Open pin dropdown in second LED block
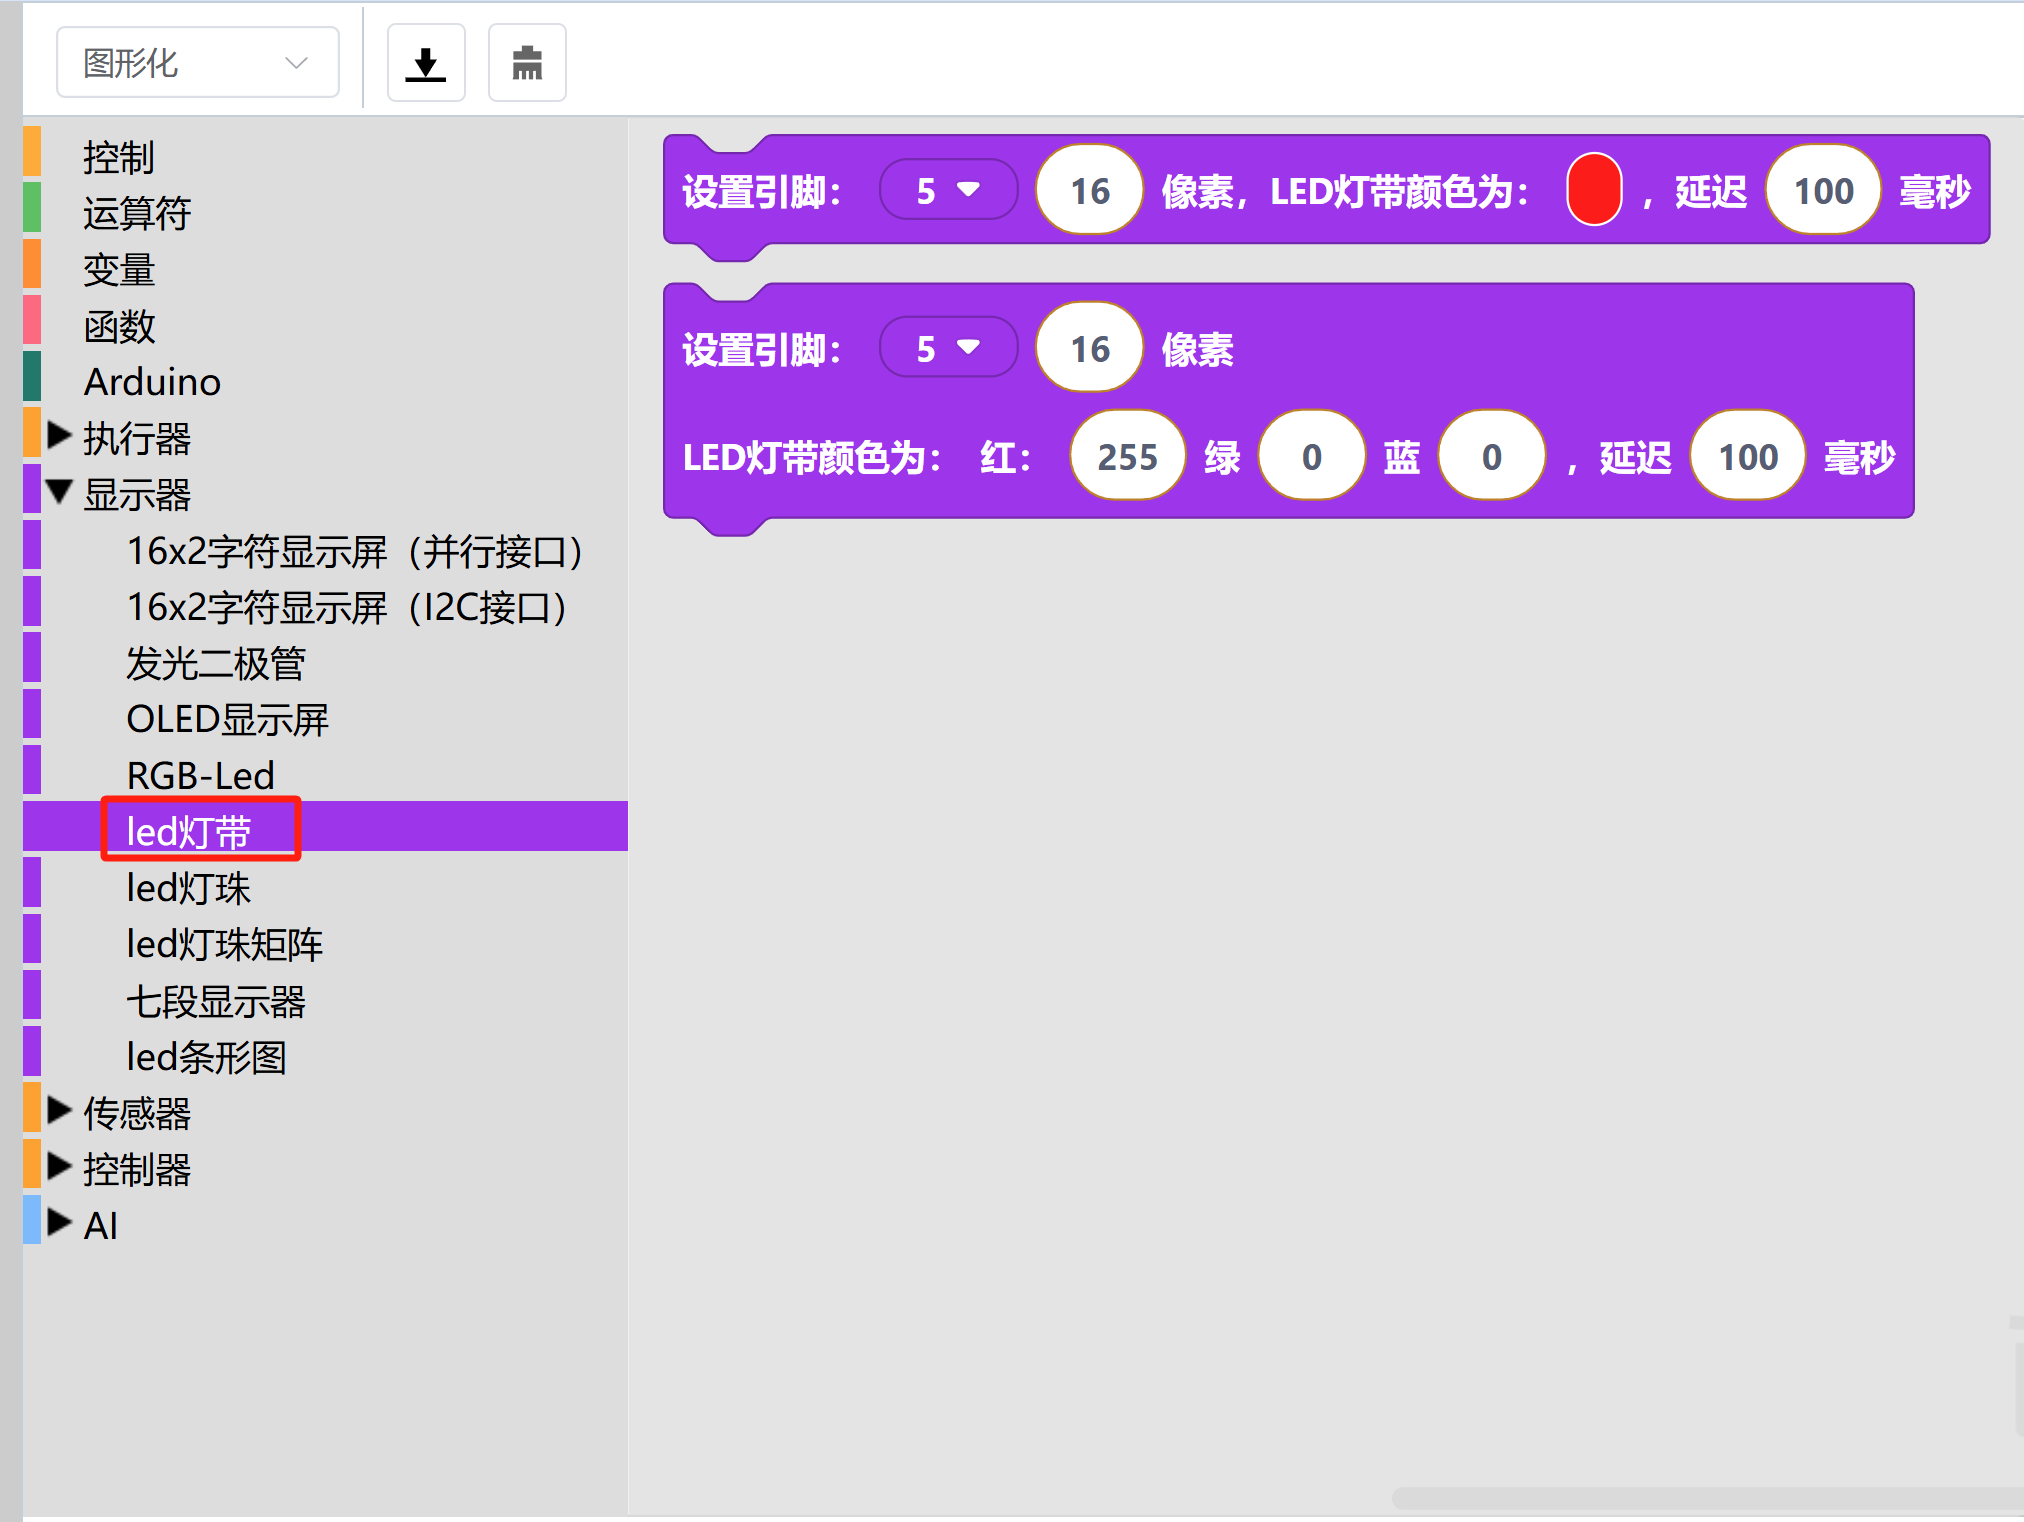The height and width of the screenshot is (1522, 2024). (947, 348)
